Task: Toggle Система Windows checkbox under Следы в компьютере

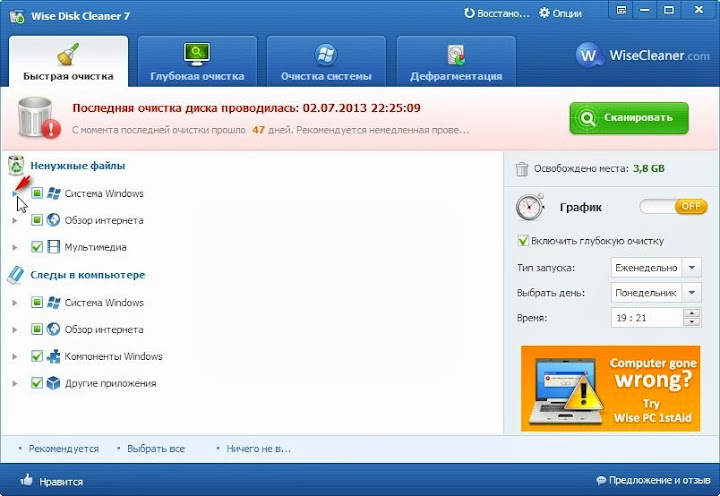Action: [37, 302]
